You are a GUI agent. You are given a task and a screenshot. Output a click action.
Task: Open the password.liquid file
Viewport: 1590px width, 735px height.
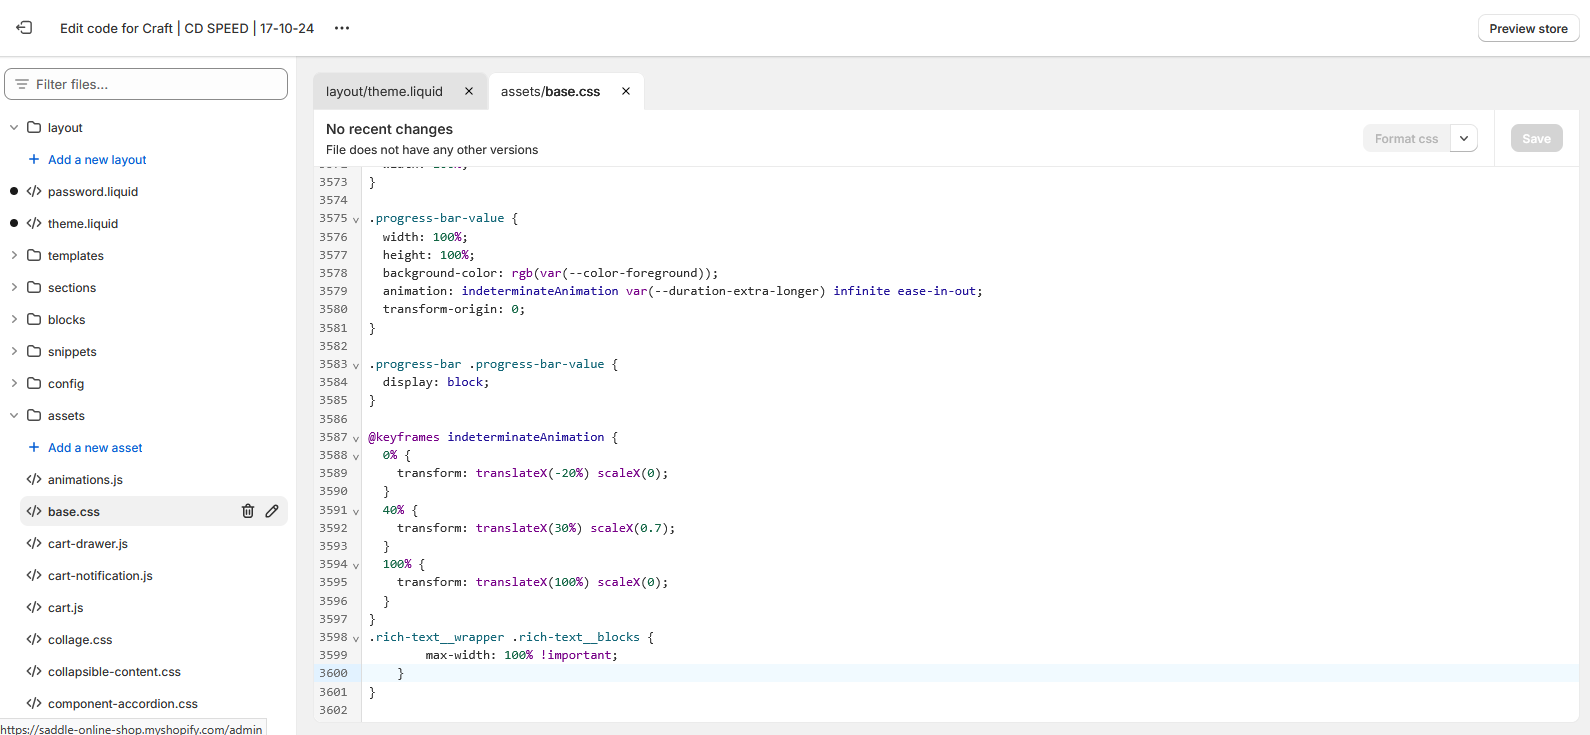point(93,191)
